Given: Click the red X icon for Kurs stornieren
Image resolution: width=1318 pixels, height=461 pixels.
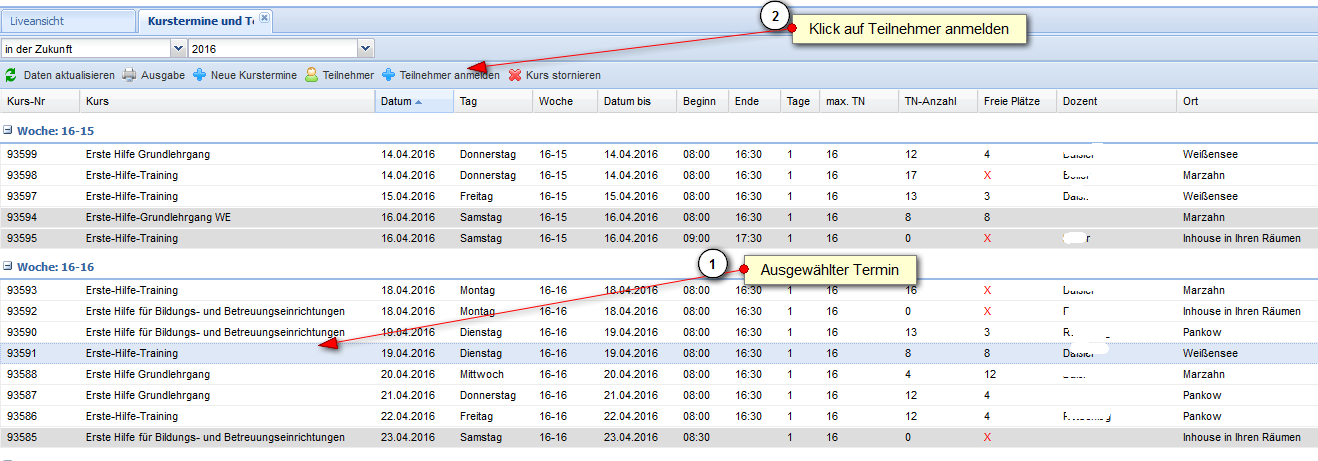Looking at the screenshot, I should tap(515, 75).
